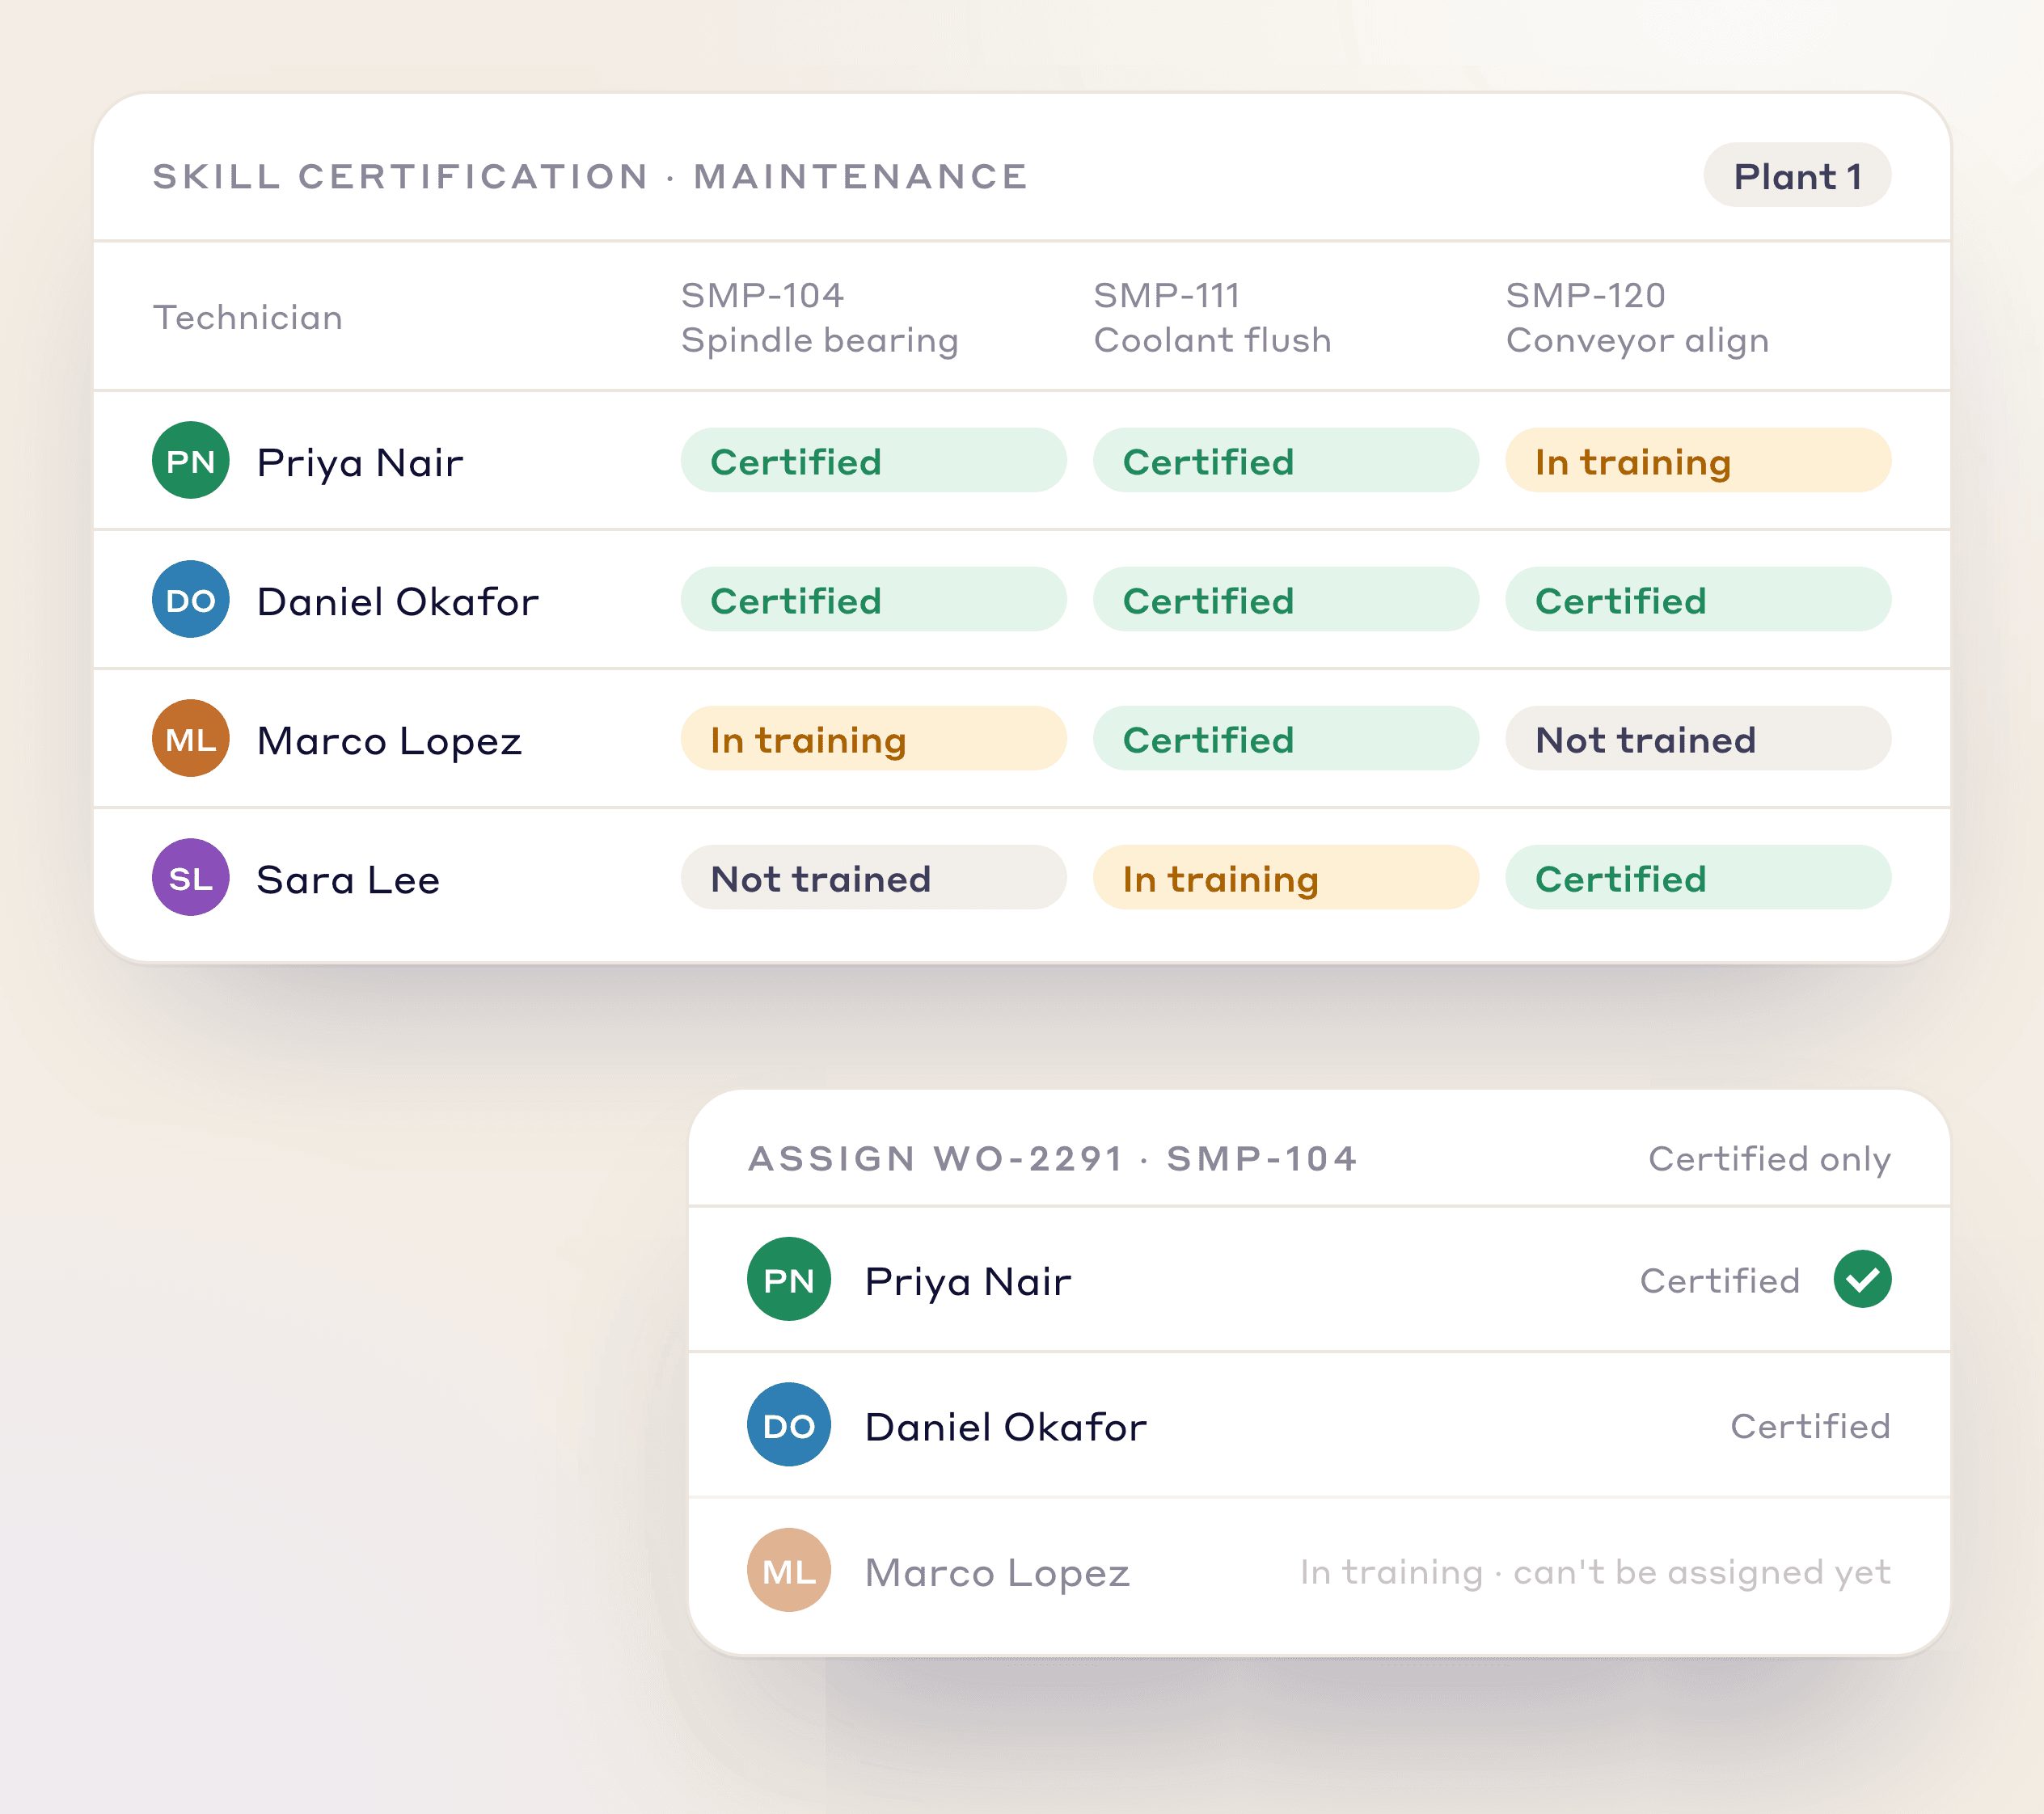
Task: Toggle green checkmark next to Priya Nair
Action: [x=1862, y=1280]
